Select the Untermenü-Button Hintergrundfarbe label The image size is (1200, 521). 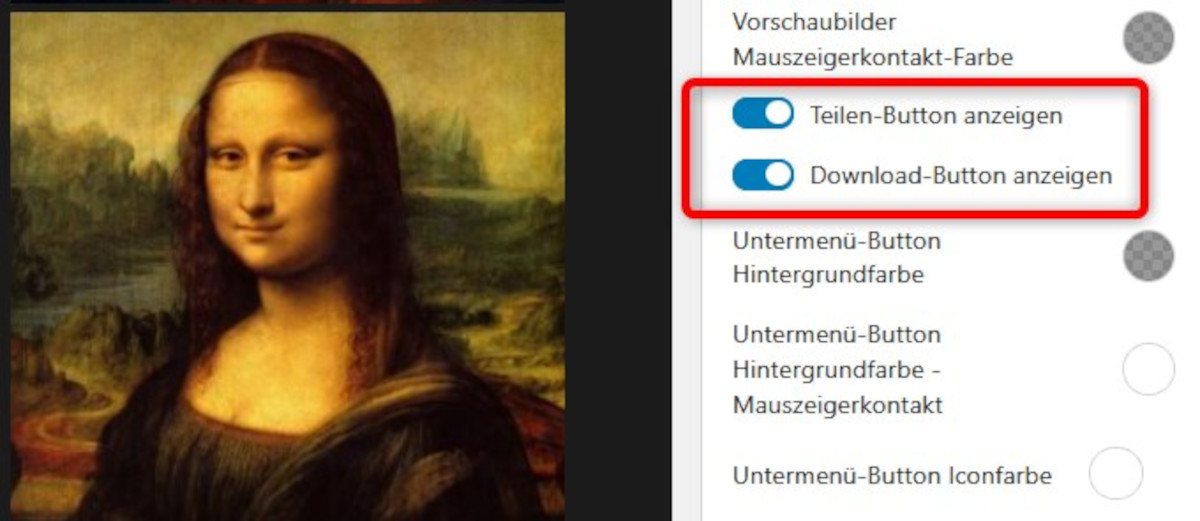coord(837,257)
